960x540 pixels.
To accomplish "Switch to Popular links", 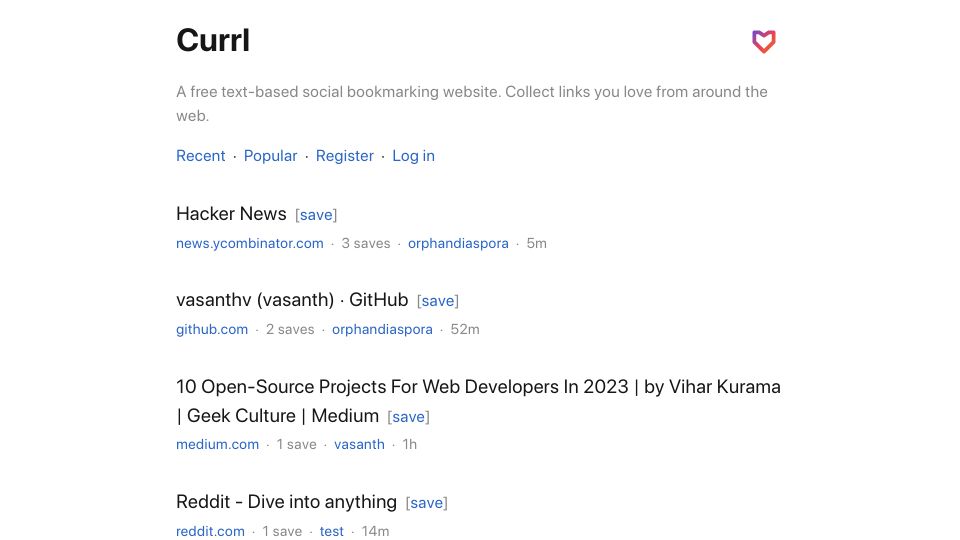I will coord(270,156).
